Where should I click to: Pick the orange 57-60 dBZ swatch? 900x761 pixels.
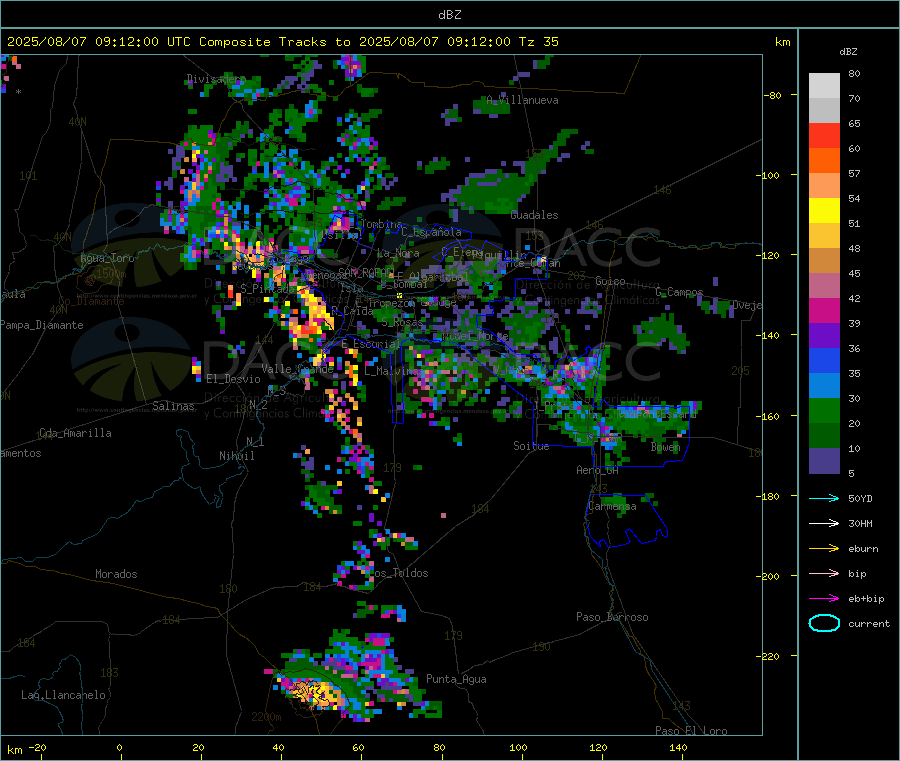pyautogui.click(x=824, y=161)
